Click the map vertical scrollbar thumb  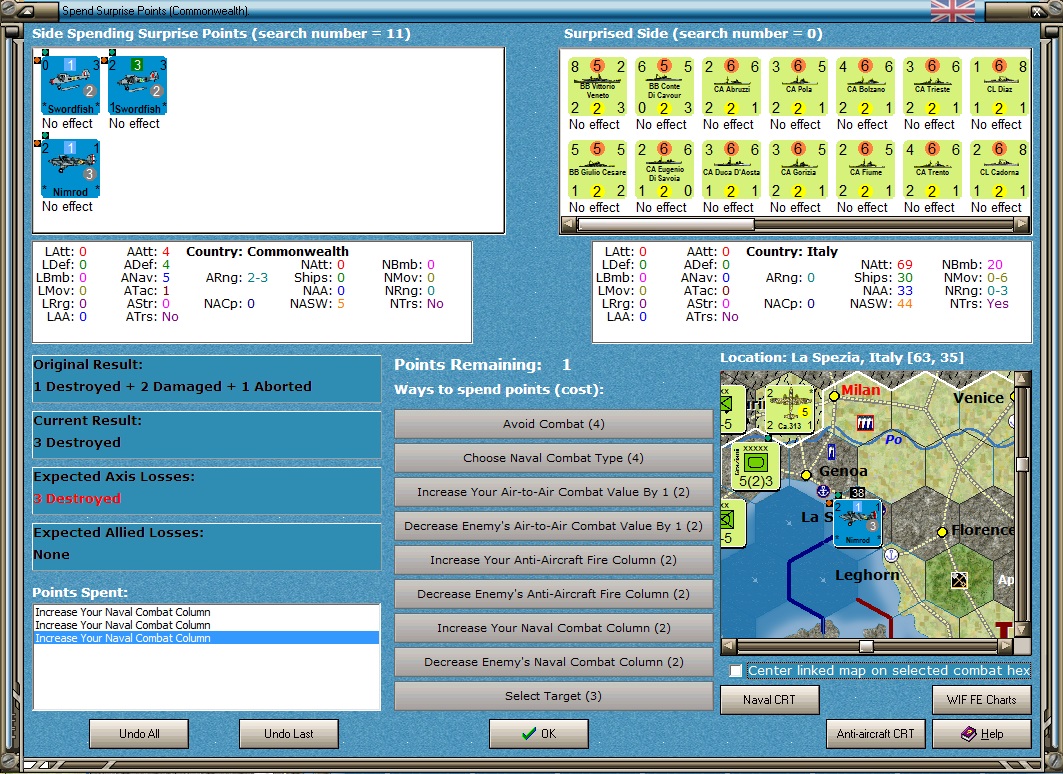[1022, 464]
